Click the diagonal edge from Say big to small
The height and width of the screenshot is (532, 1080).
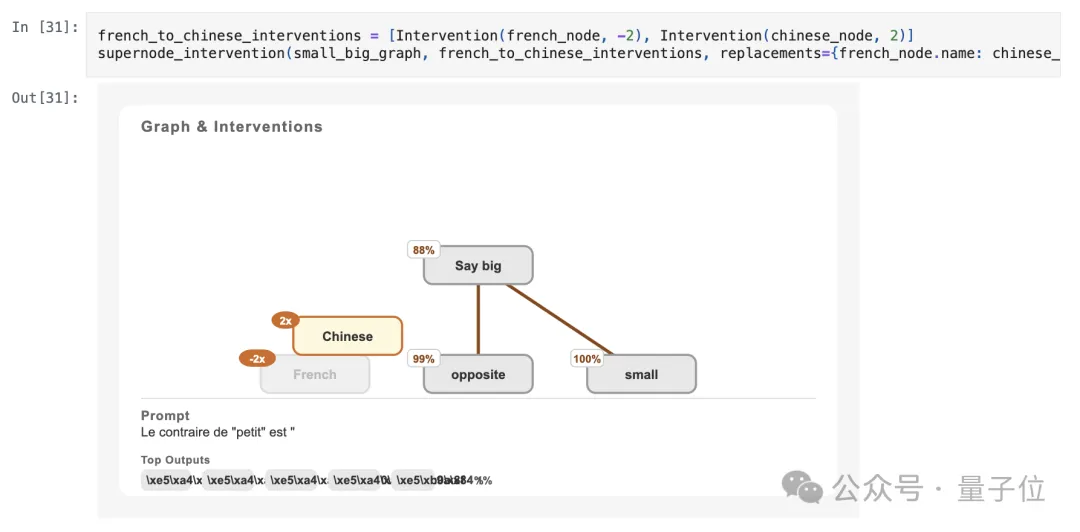(x=558, y=319)
